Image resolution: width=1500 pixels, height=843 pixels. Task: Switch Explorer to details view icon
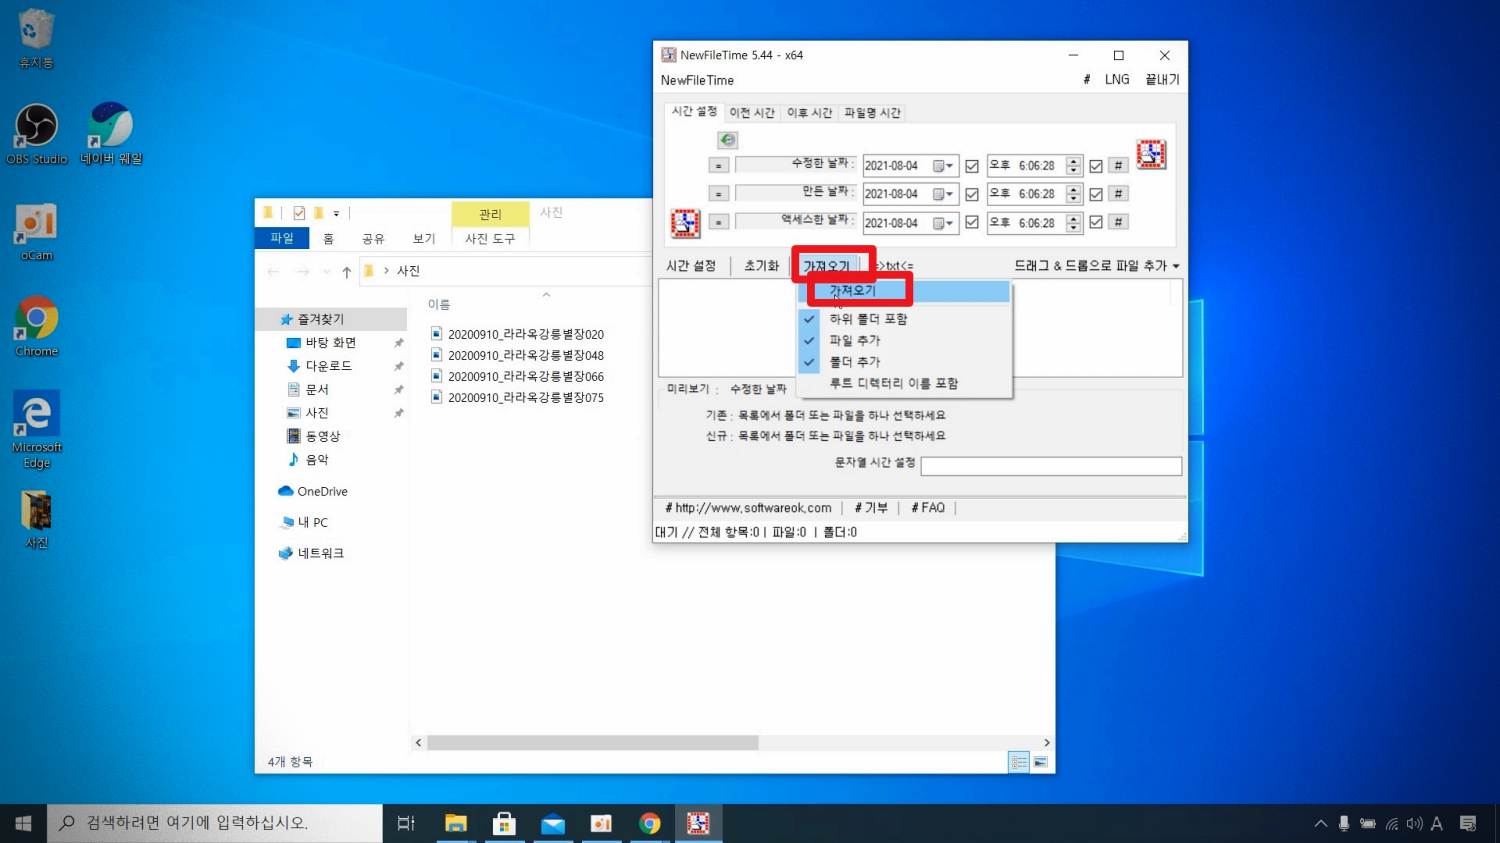tap(1019, 762)
